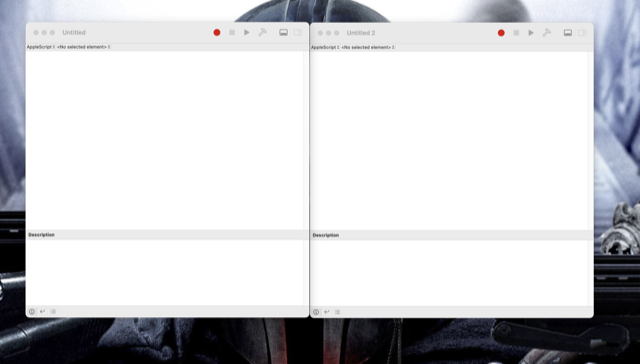Toggle bottom accessory pane in Untitled 2 window
Screen dimensions: 640x364
568,33
